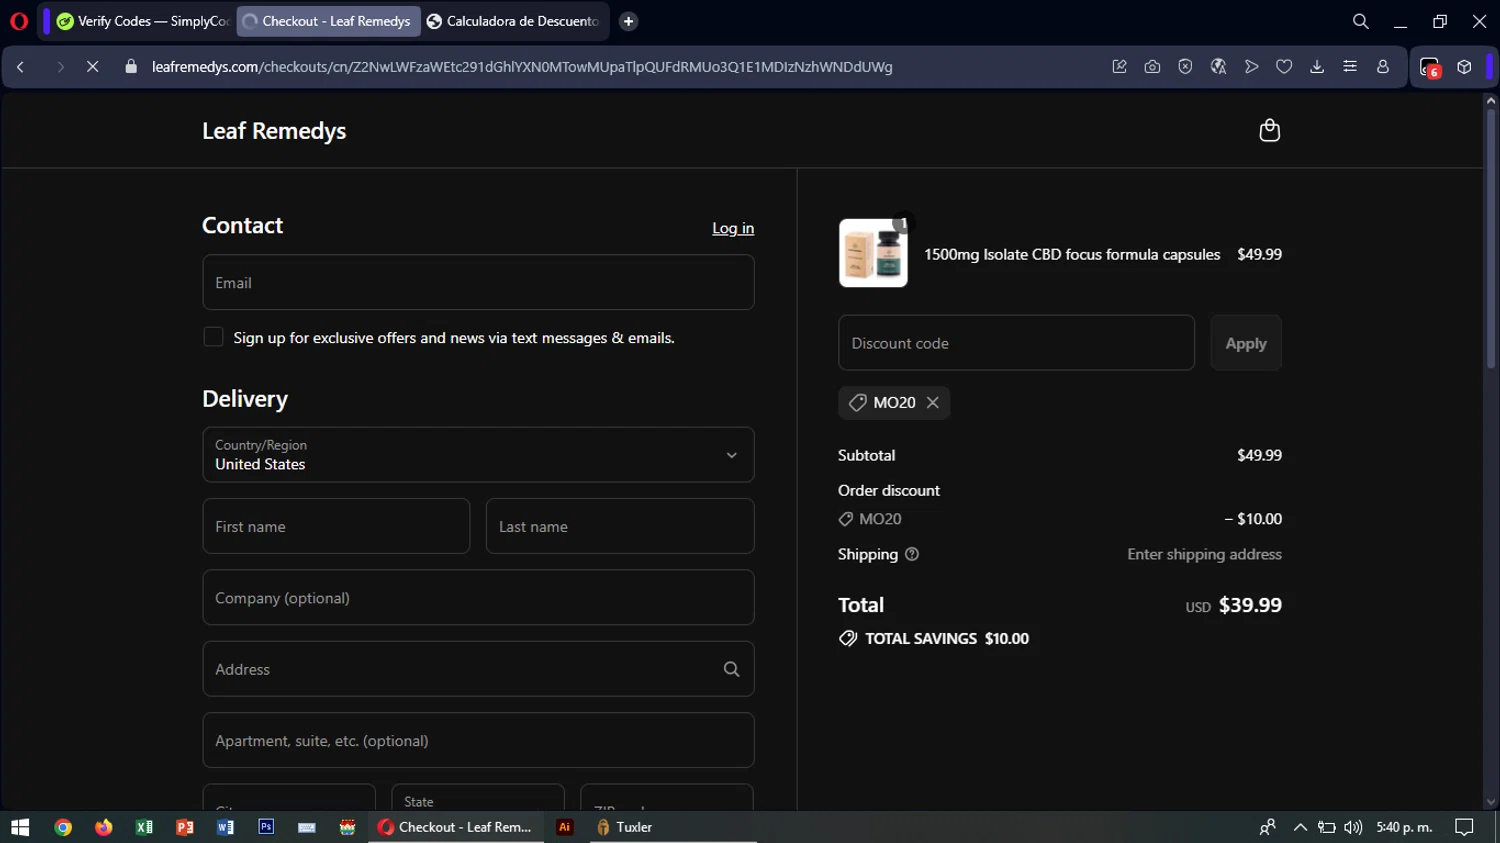Open the downloads icon
1500x843 pixels.
pos(1317,67)
